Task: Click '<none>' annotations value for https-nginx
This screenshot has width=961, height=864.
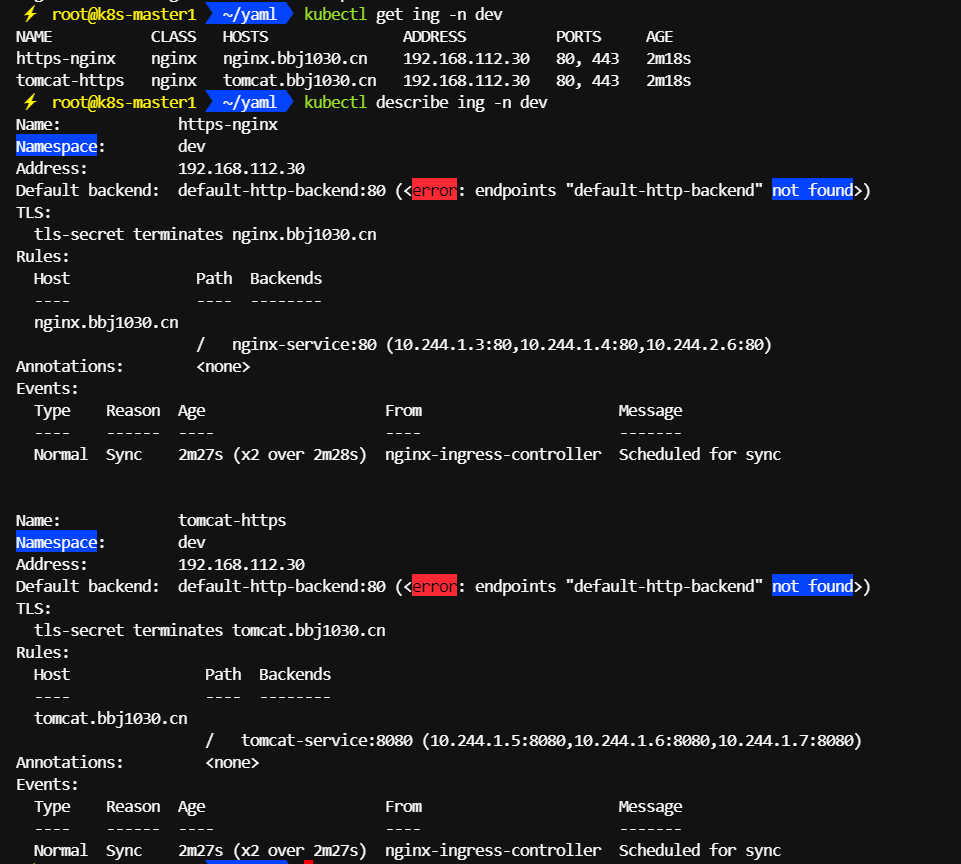Action: coord(223,367)
